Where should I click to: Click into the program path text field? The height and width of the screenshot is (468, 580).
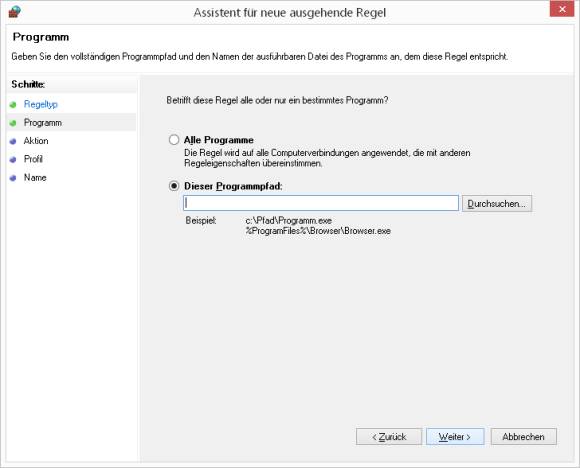(x=321, y=203)
